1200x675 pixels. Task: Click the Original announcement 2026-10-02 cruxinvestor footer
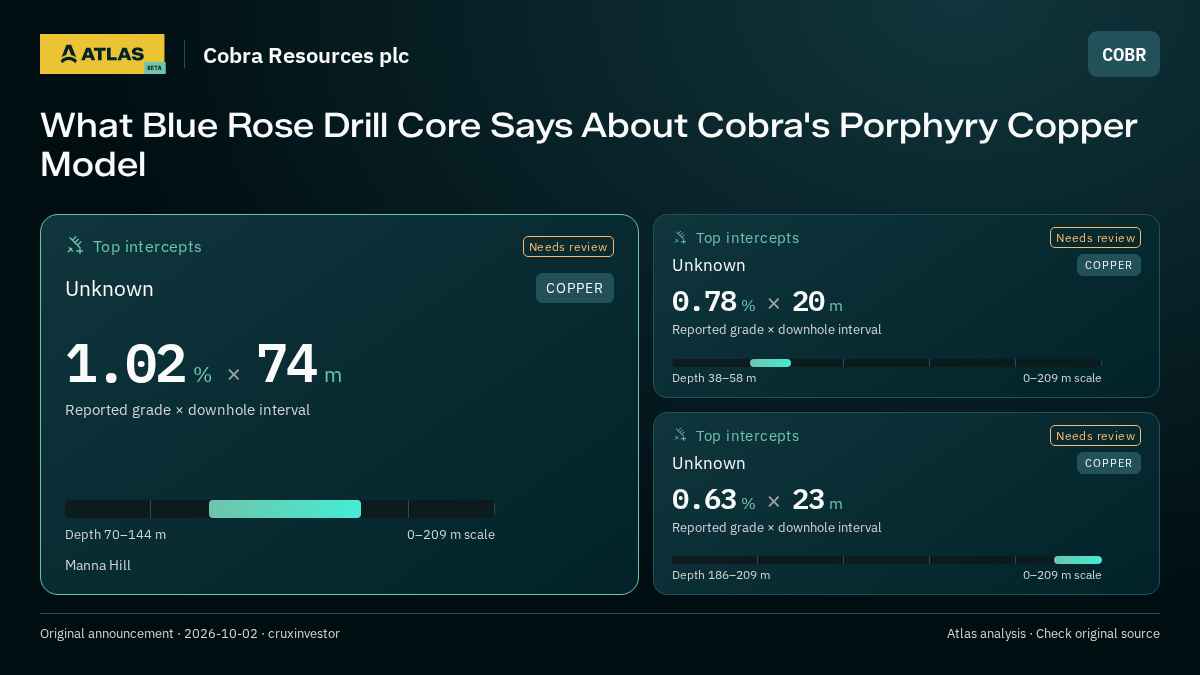[190, 634]
